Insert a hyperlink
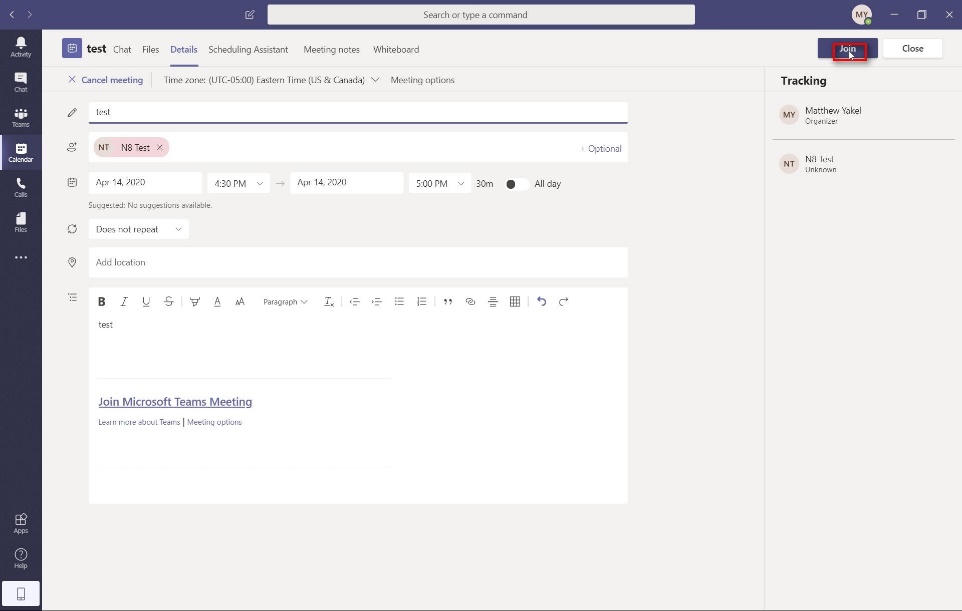The image size is (962, 611). coord(471,301)
